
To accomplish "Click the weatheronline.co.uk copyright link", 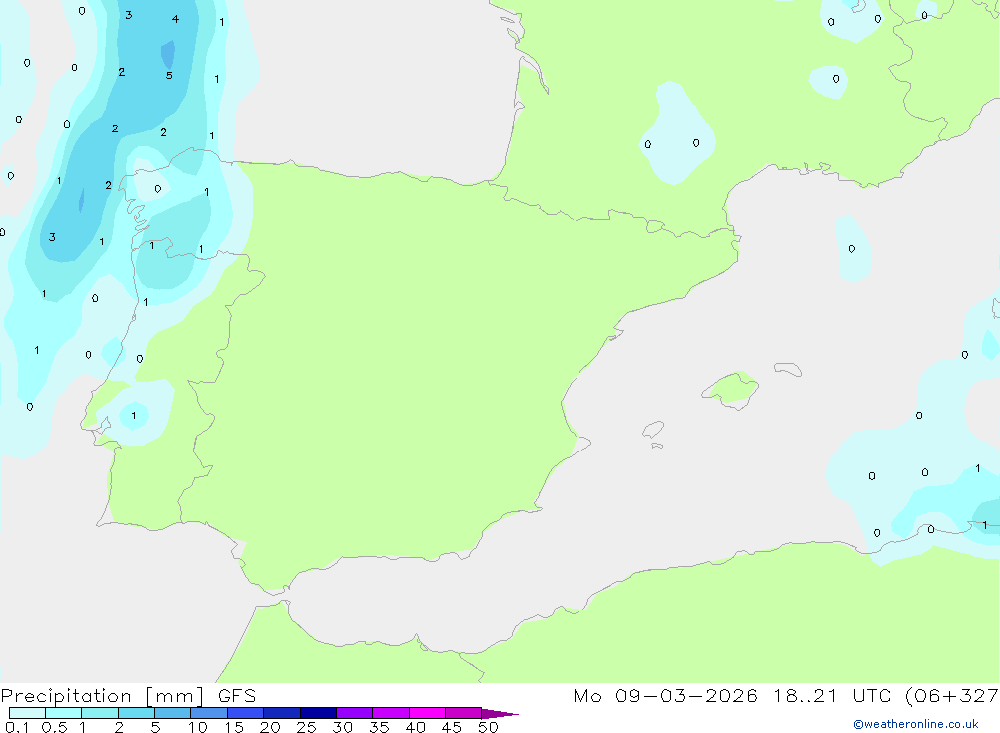I will 915,724.
